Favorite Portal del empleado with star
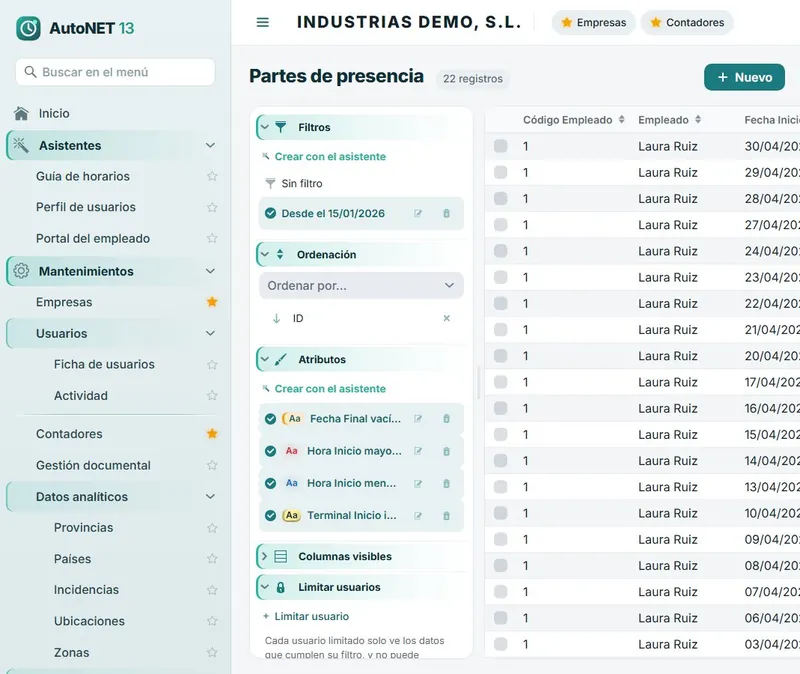This screenshot has width=800, height=674. [x=212, y=238]
